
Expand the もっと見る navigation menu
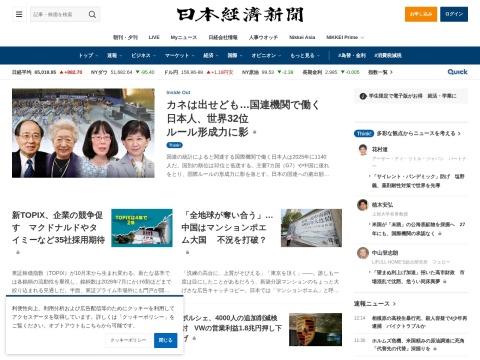click(x=305, y=55)
